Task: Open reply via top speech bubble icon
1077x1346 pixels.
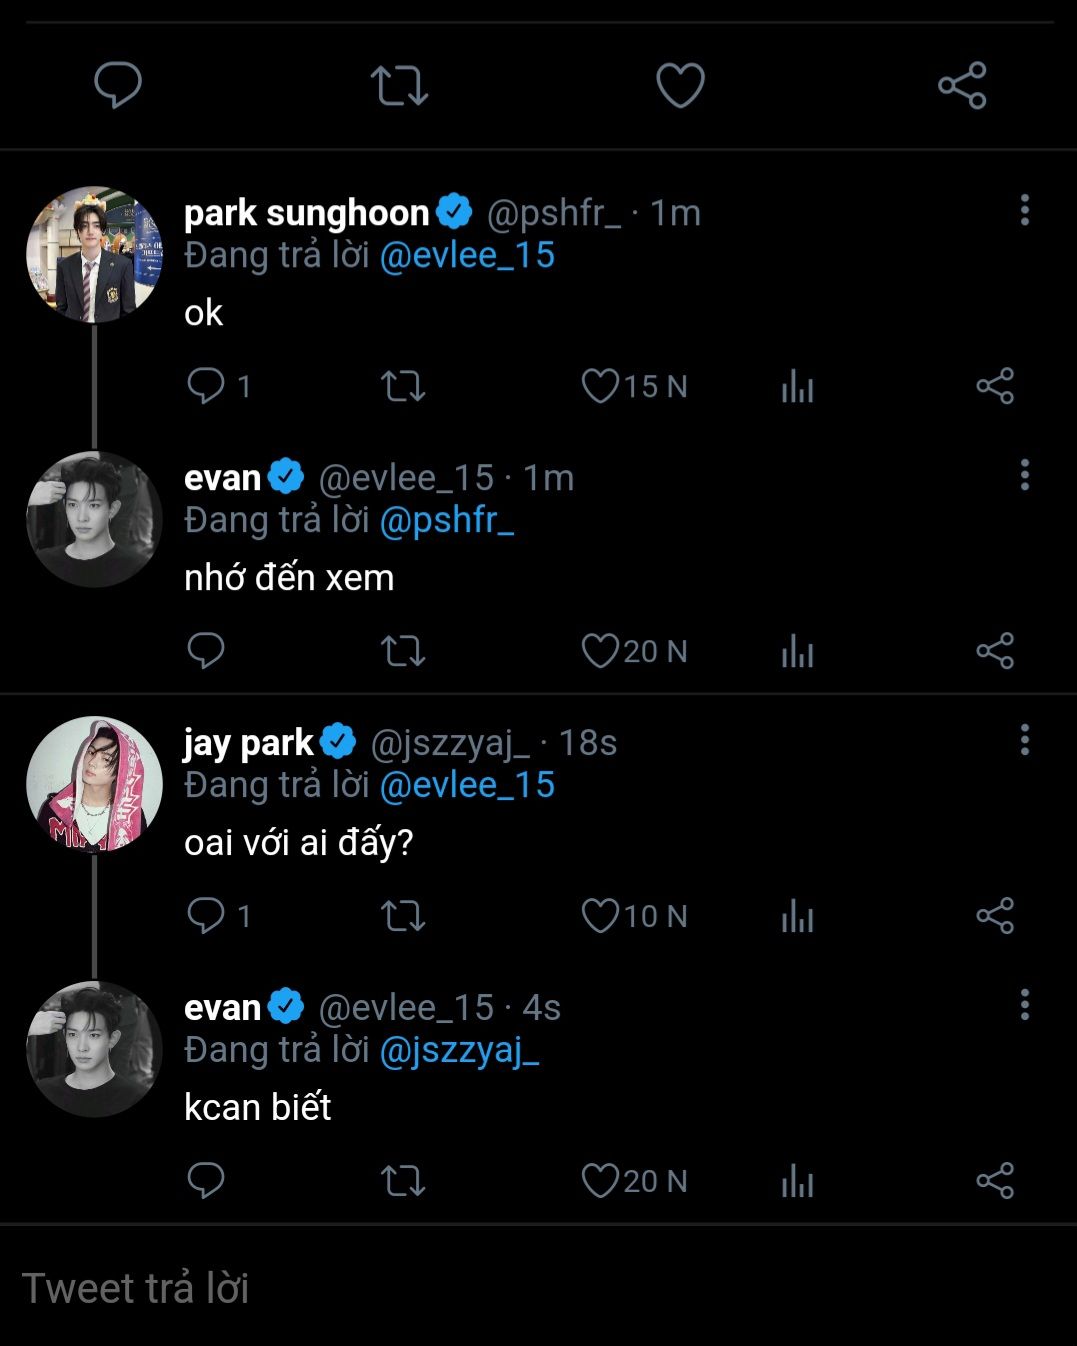Action: [x=118, y=85]
